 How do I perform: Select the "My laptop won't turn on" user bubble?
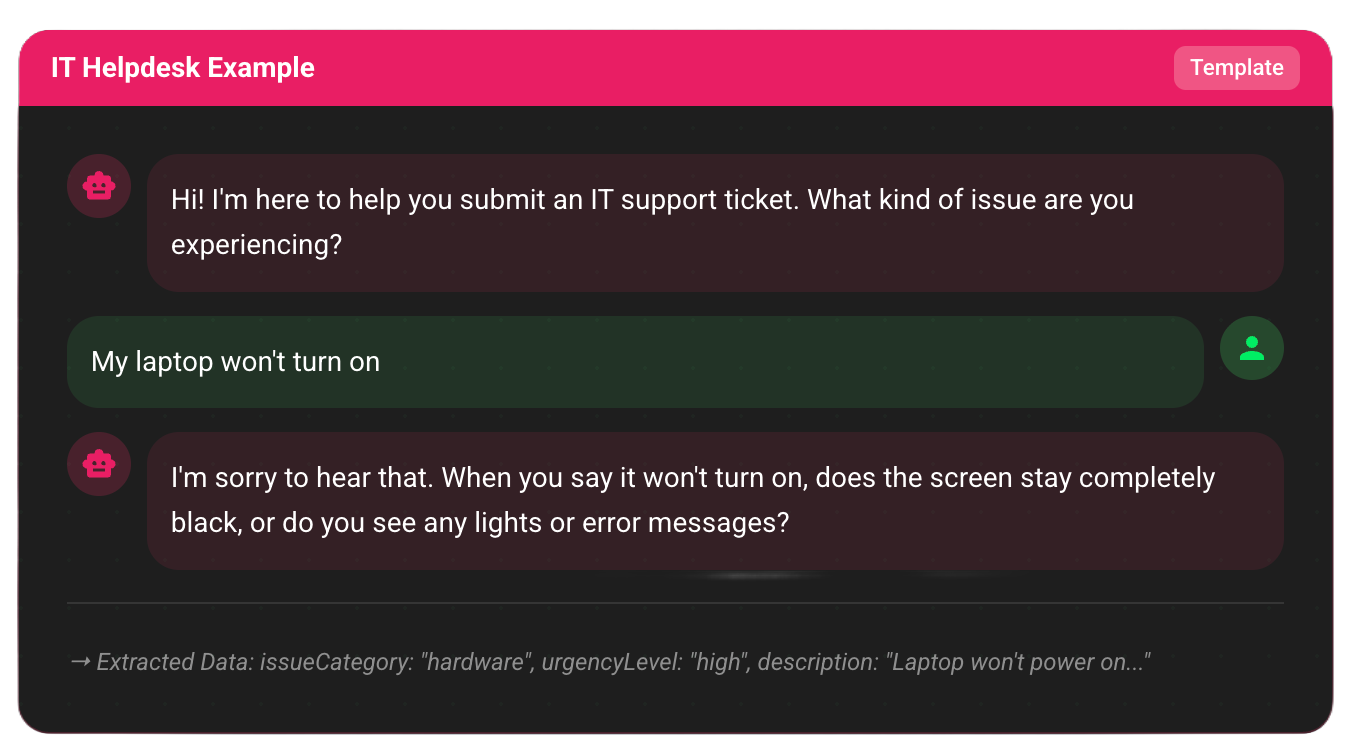pos(634,361)
